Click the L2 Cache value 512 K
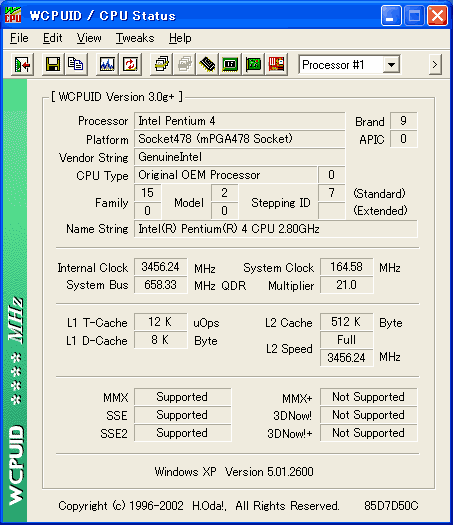The width and height of the screenshot is (453, 525). pyautogui.click(x=347, y=322)
